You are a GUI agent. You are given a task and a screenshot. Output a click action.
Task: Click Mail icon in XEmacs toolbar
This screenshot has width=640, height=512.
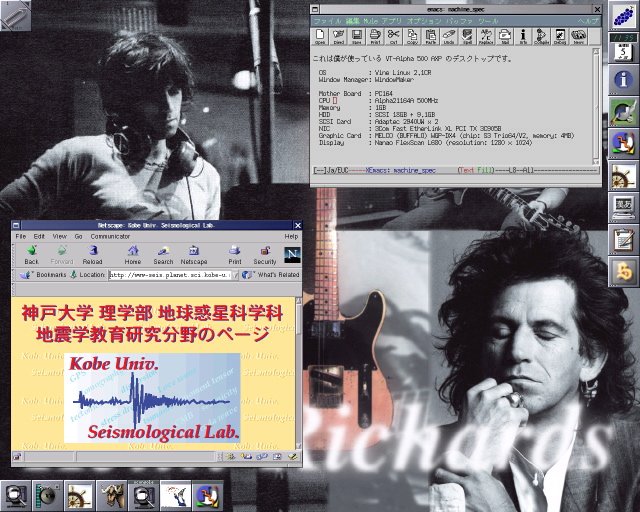click(x=505, y=36)
